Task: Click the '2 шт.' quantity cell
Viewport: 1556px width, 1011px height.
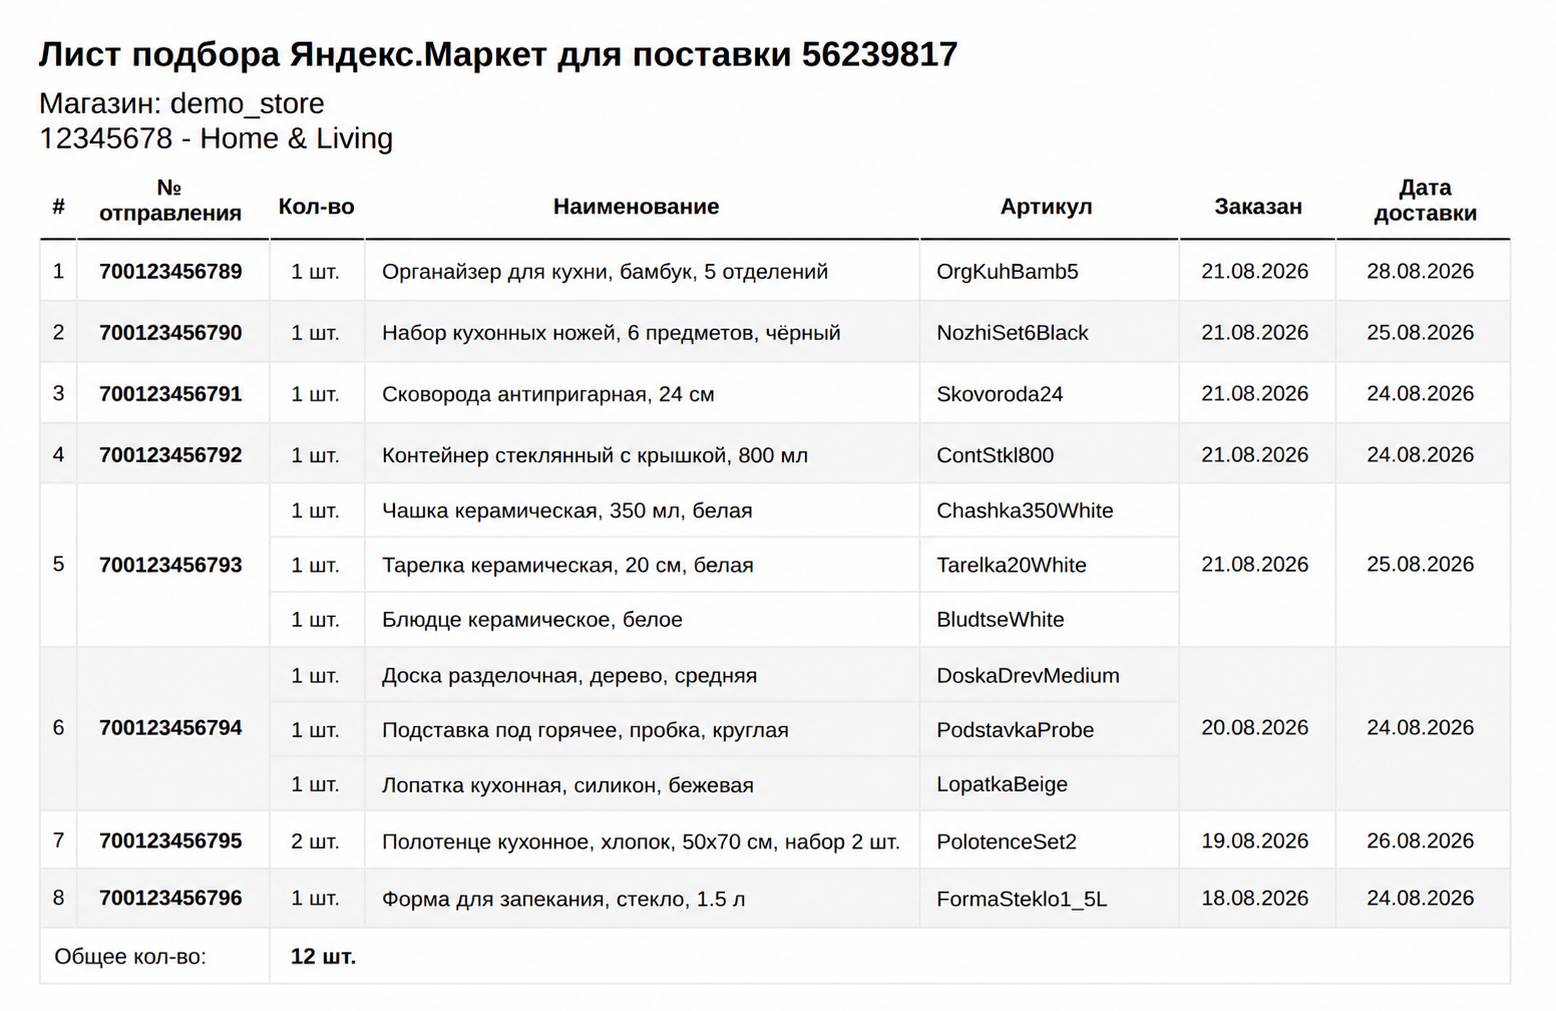Action: (x=315, y=842)
